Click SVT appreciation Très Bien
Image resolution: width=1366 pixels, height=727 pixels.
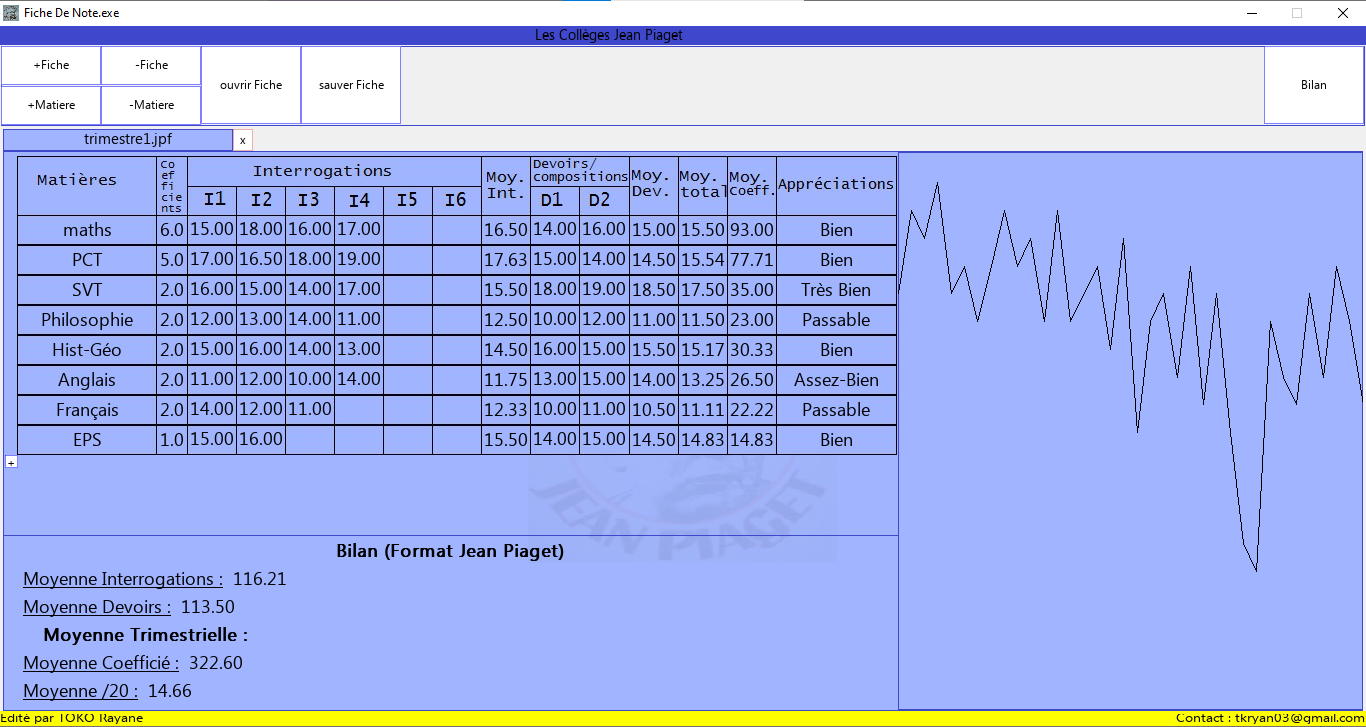[836, 290]
